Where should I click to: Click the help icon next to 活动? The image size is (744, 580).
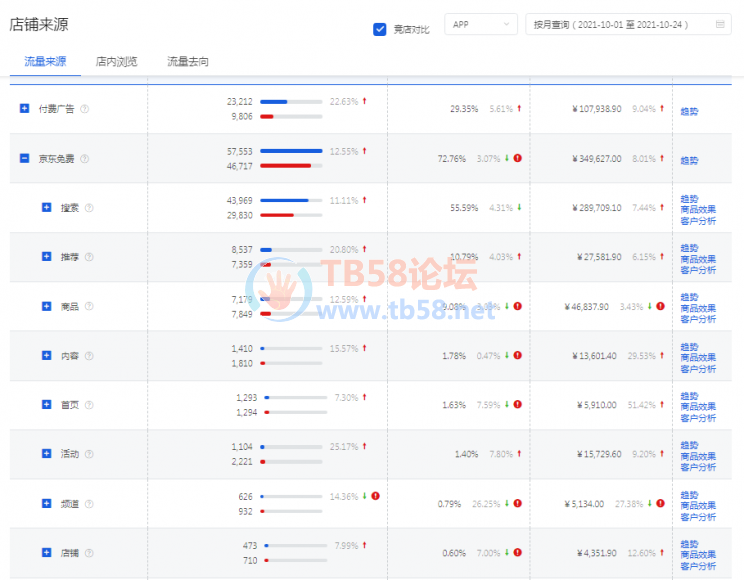[89, 454]
